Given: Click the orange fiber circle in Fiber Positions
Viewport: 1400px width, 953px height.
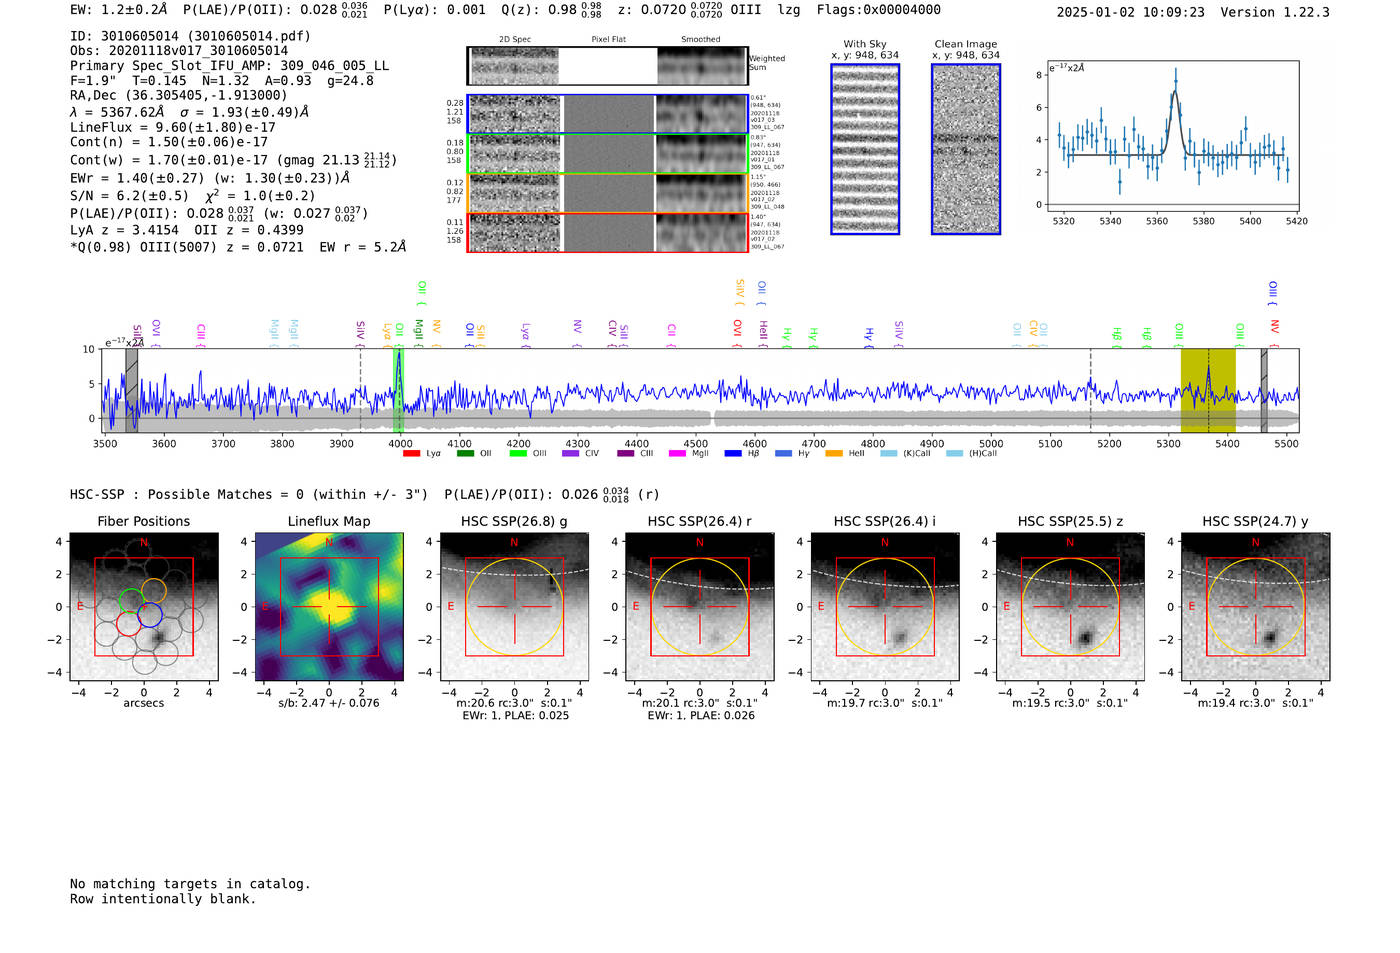Looking at the screenshot, I should pos(153,590).
